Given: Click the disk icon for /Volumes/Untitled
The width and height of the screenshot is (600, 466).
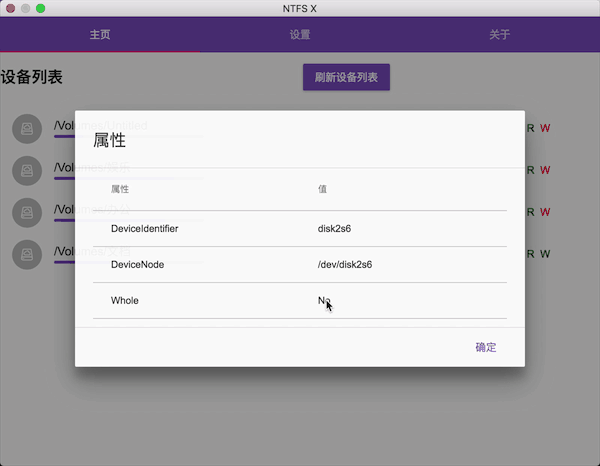Looking at the screenshot, I should tap(27, 129).
